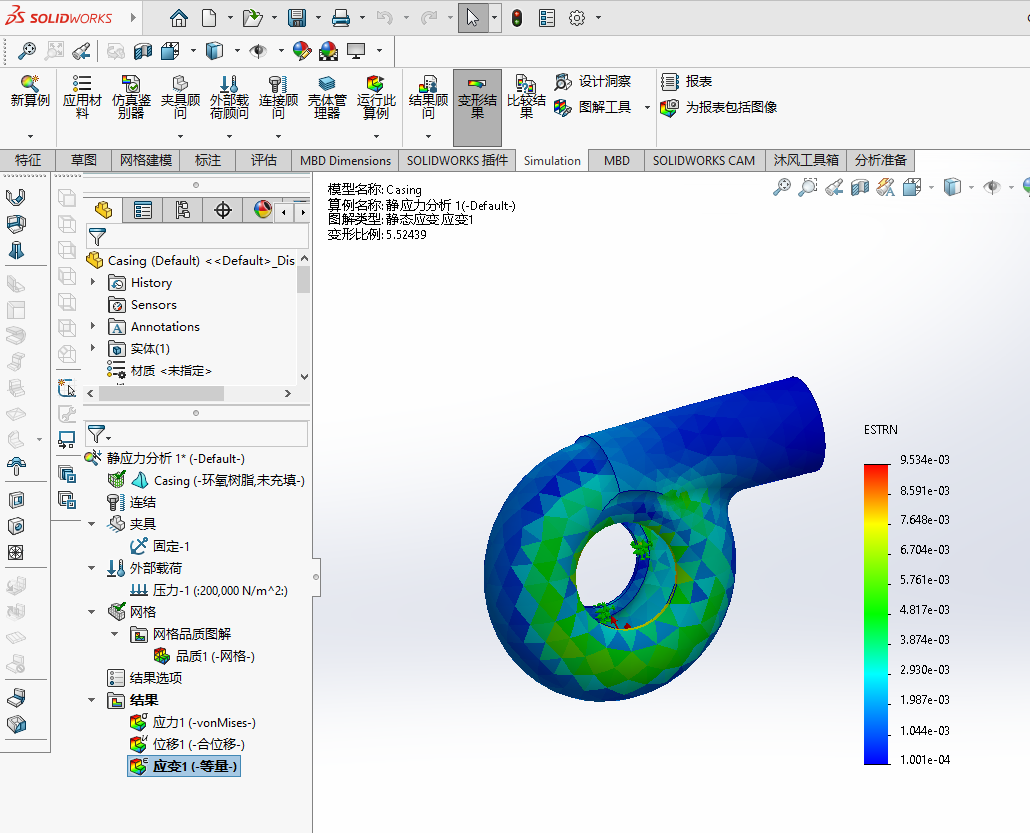The image size is (1030, 833).
Task: Click 为报表包括图像 (Include Image for Report)
Action: coord(719,107)
